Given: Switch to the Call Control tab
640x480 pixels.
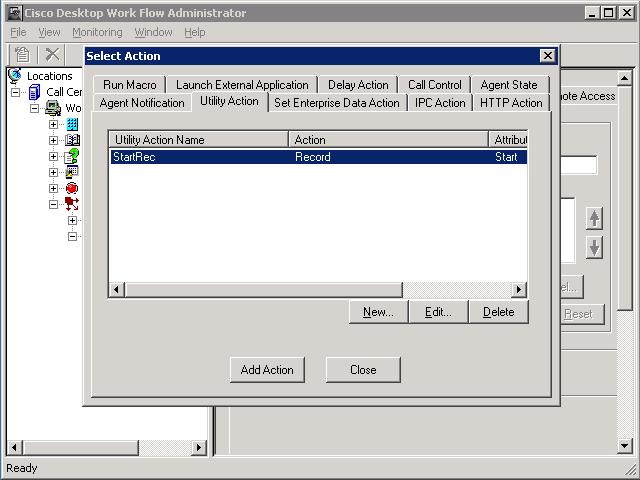Looking at the screenshot, I should 435,85.
